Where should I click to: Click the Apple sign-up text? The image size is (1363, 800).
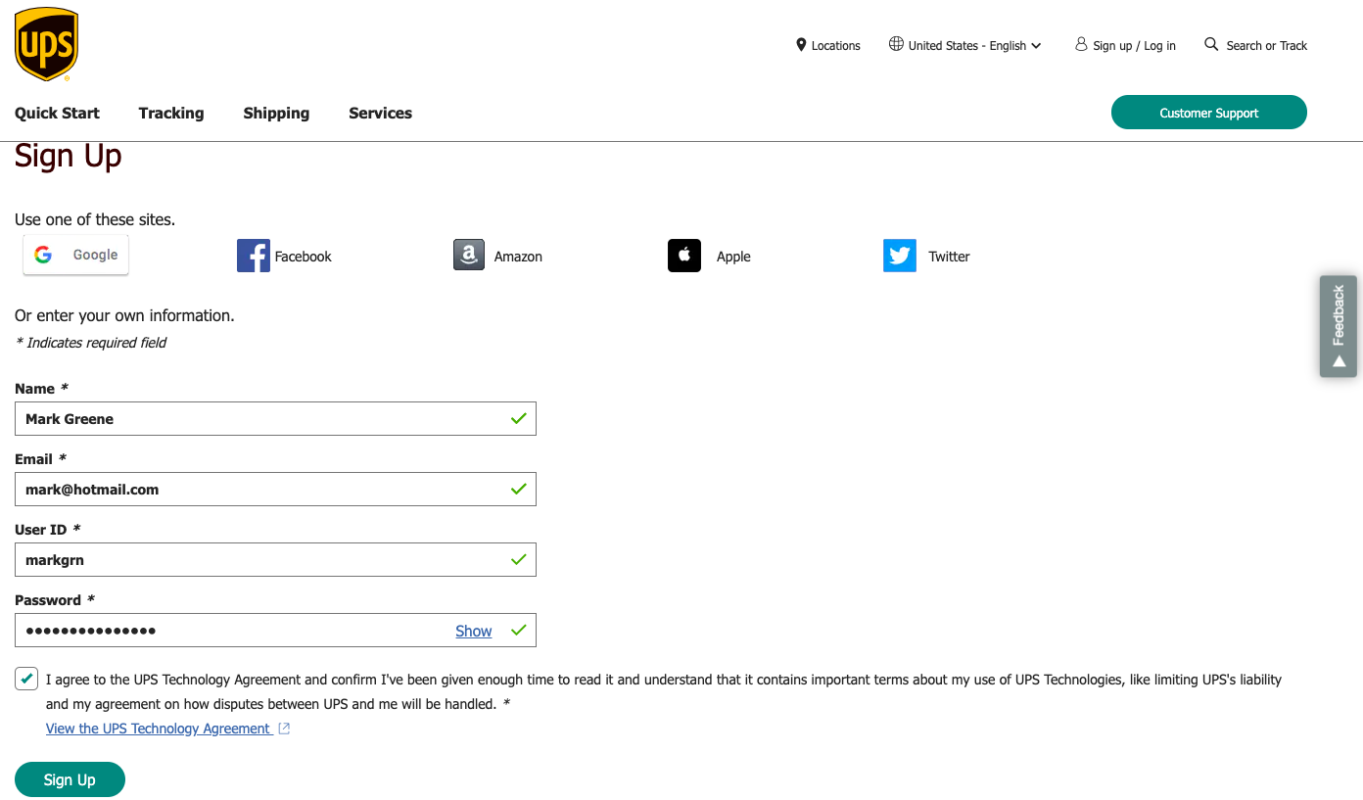(733, 257)
